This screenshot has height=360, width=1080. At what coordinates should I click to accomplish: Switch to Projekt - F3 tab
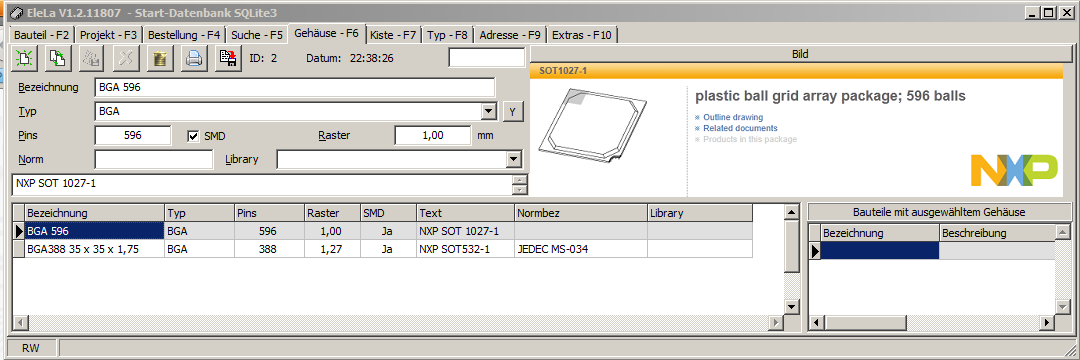click(x=109, y=34)
